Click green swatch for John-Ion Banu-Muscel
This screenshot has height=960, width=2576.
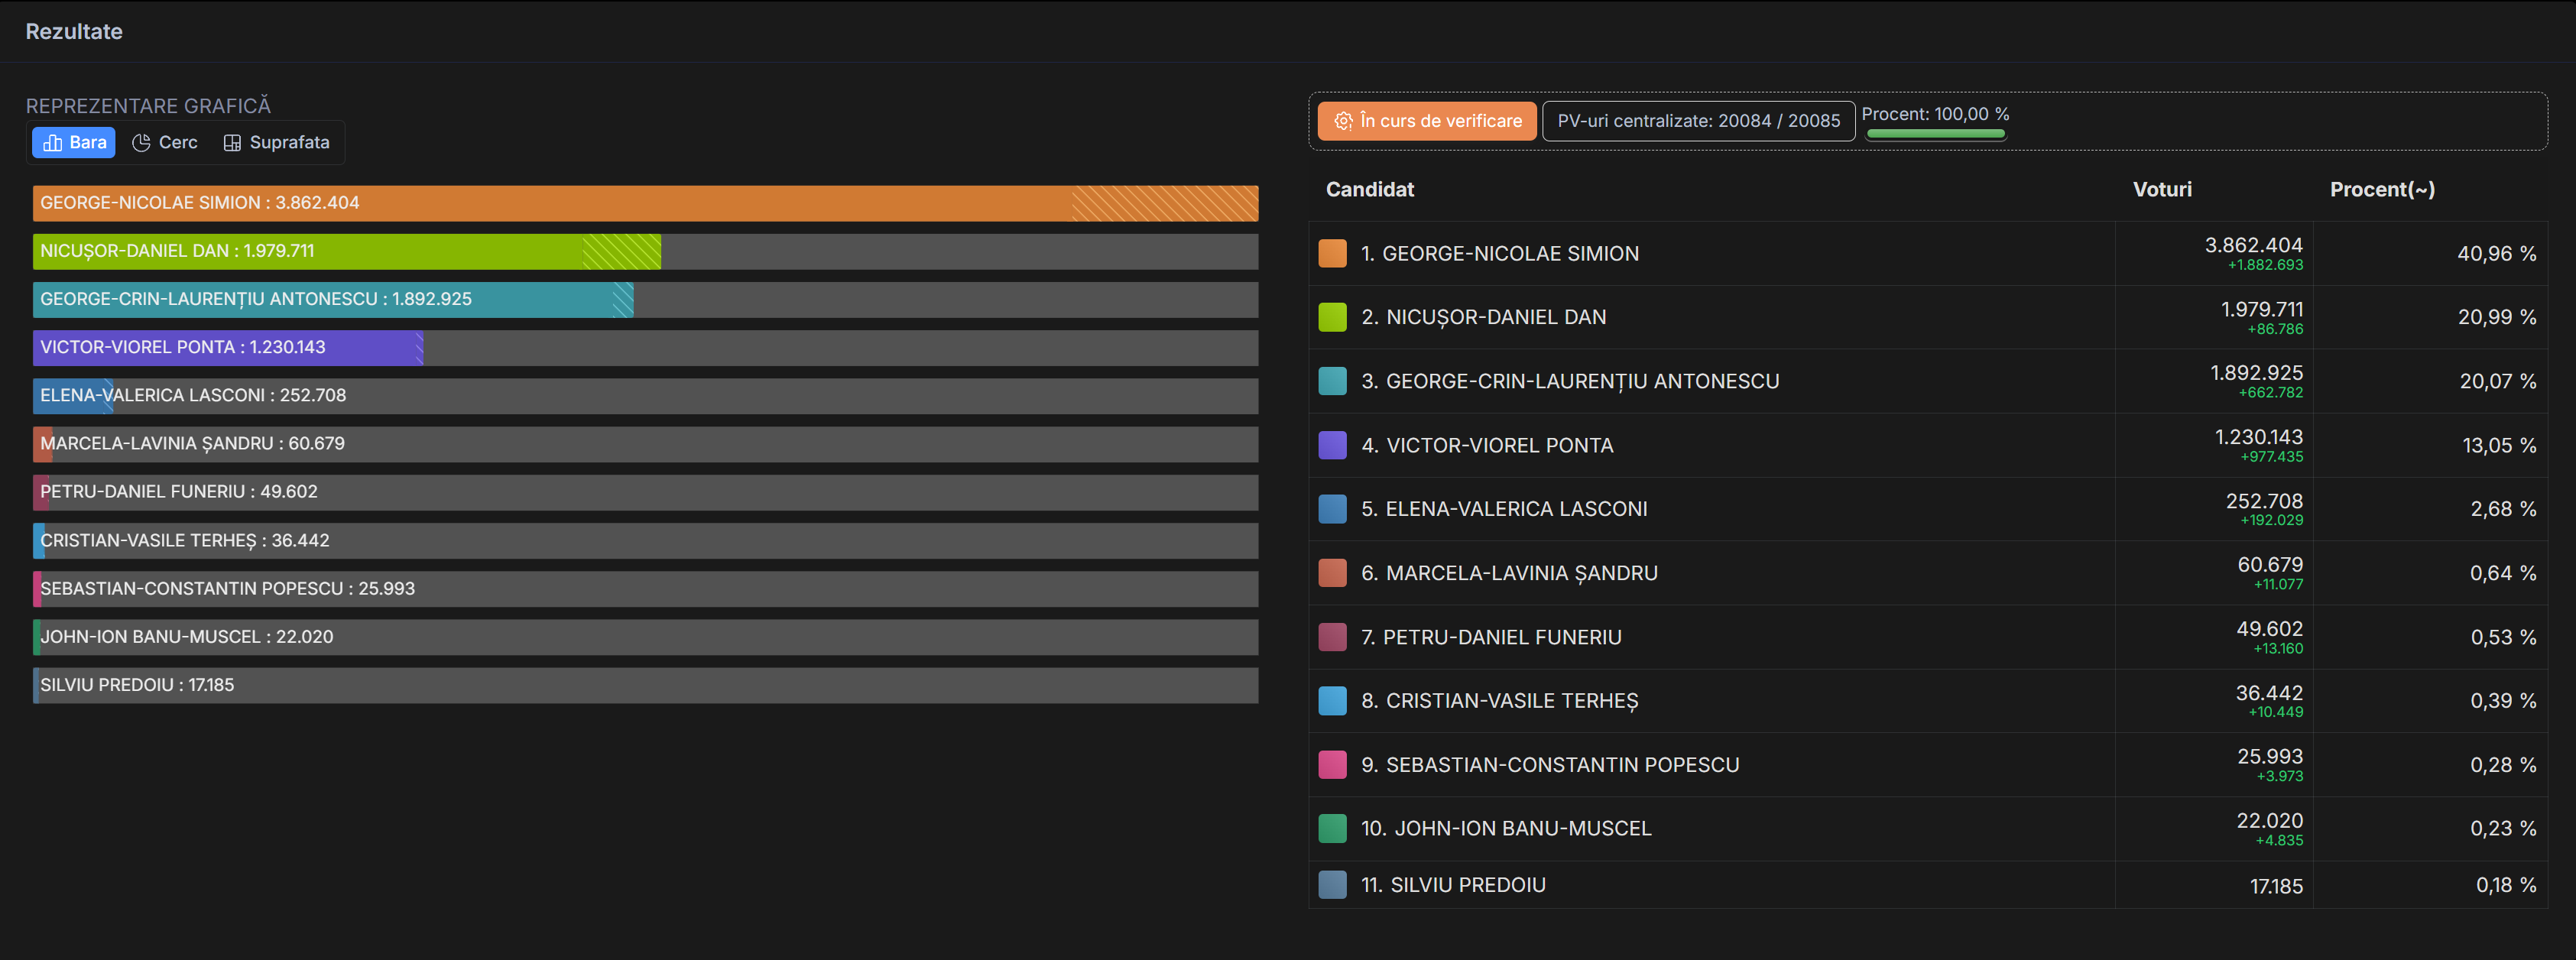[x=1332, y=828]
